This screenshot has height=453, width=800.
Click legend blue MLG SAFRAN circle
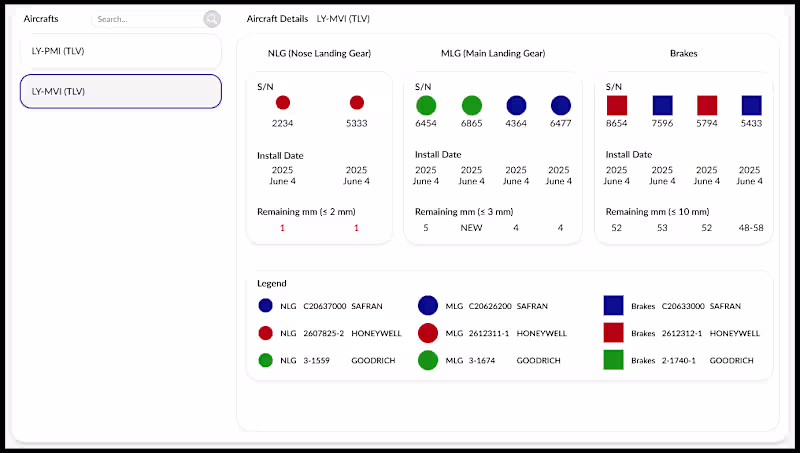pyautogui.click(x=428, y=306)
